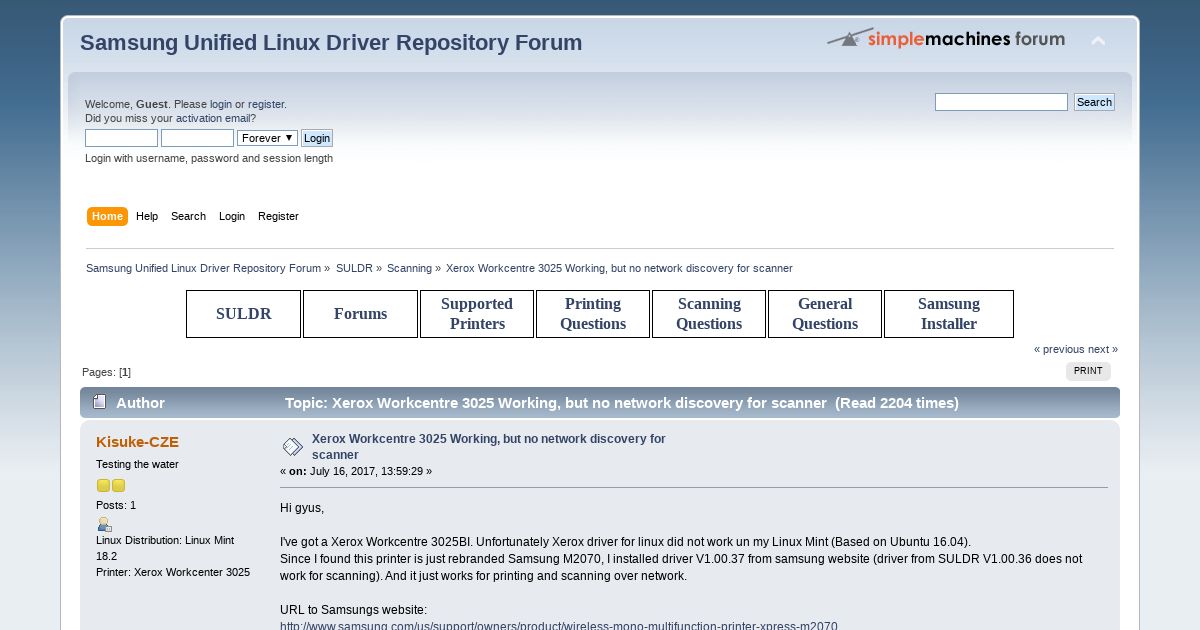Image resolution: width=1200 pixels, height=630 pixels.
Task: Open the Search menu item
Action: 188,216
